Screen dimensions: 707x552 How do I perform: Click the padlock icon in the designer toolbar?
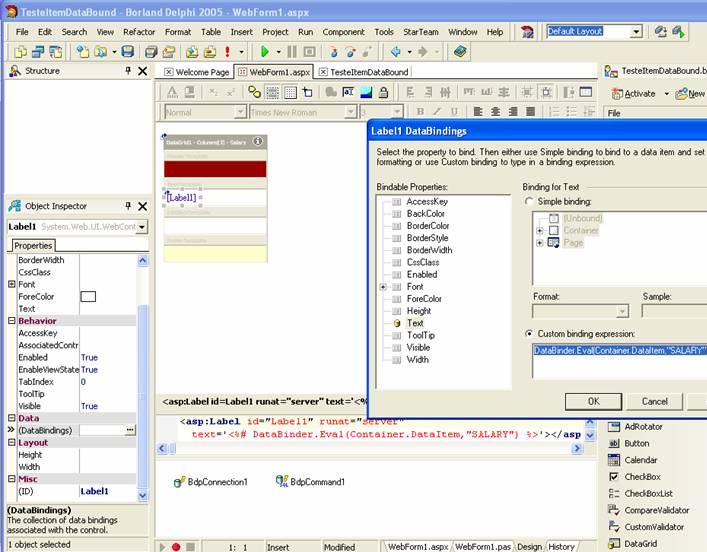(383, 92)
